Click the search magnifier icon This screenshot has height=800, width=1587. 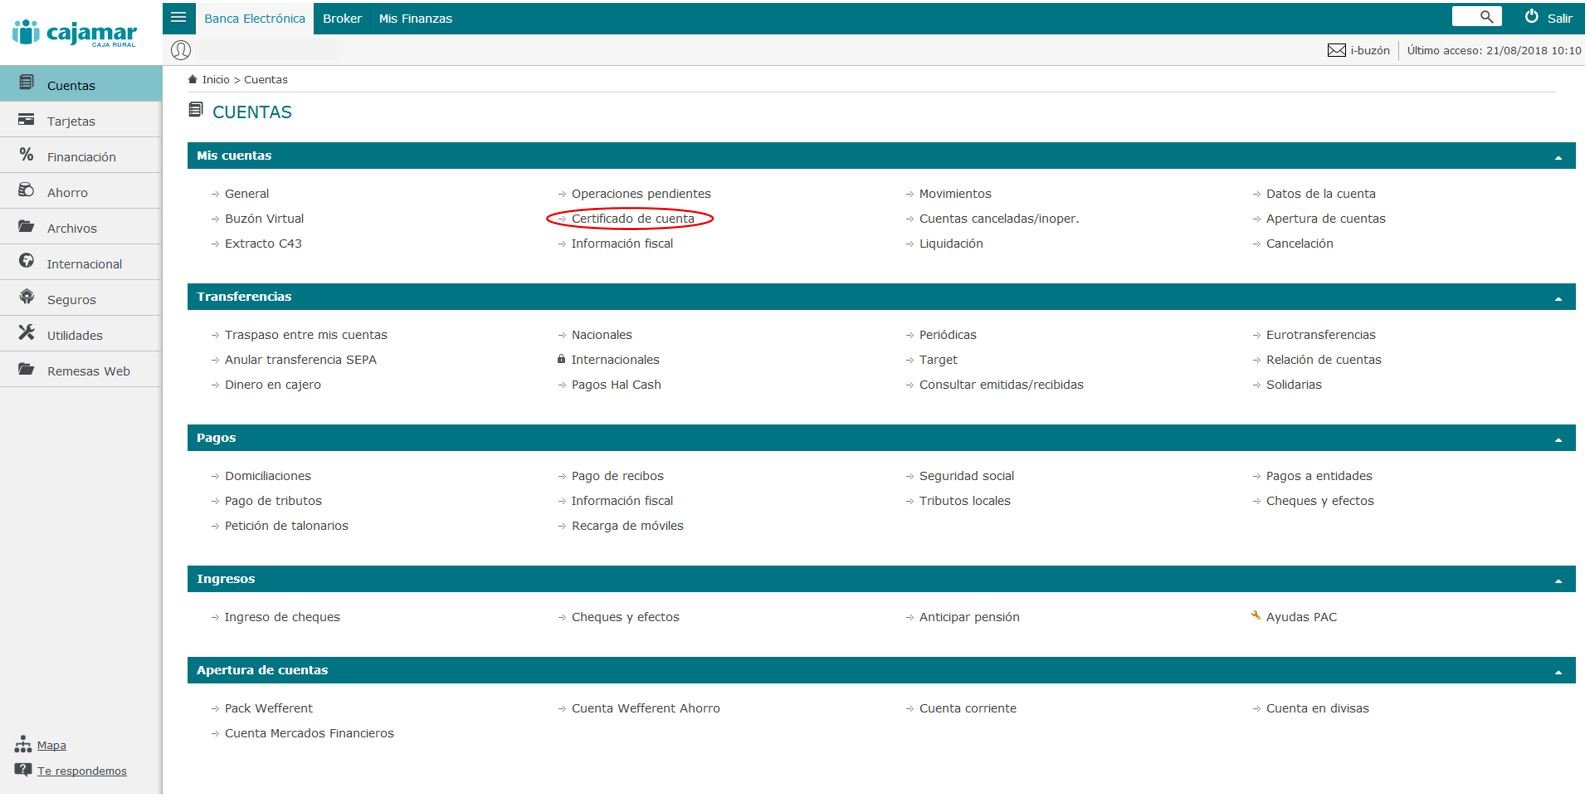point(1486,17)
